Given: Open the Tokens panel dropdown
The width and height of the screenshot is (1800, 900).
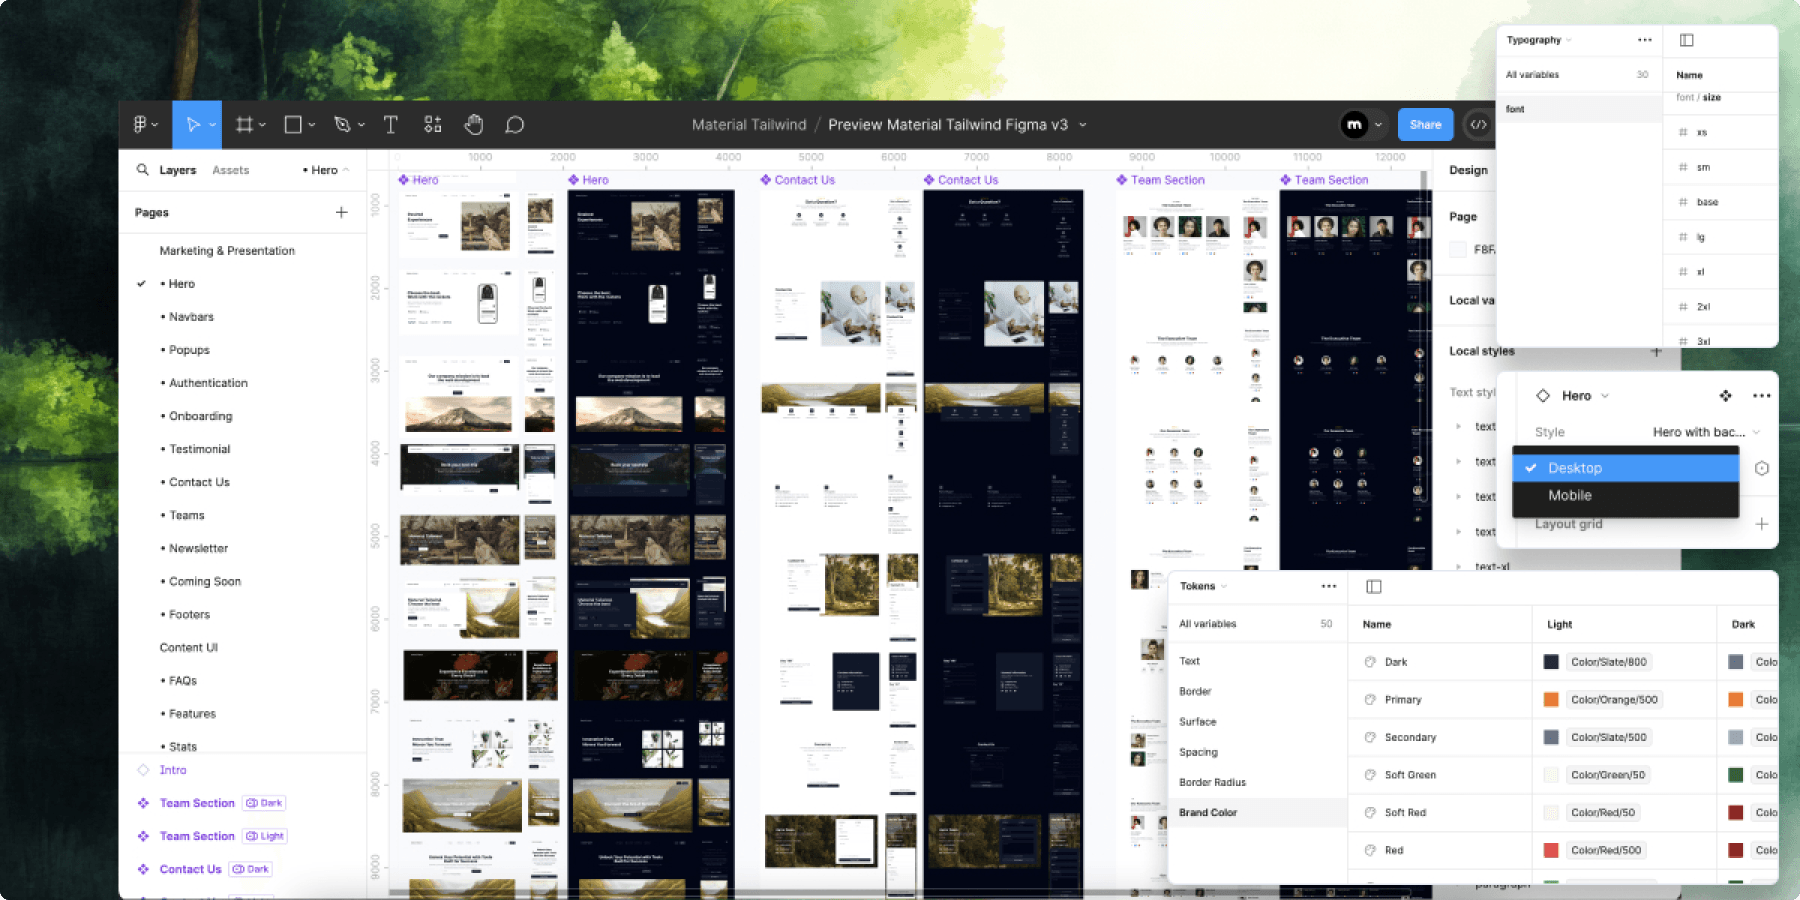Looking at the screenshot, I should click(1206, 586).
